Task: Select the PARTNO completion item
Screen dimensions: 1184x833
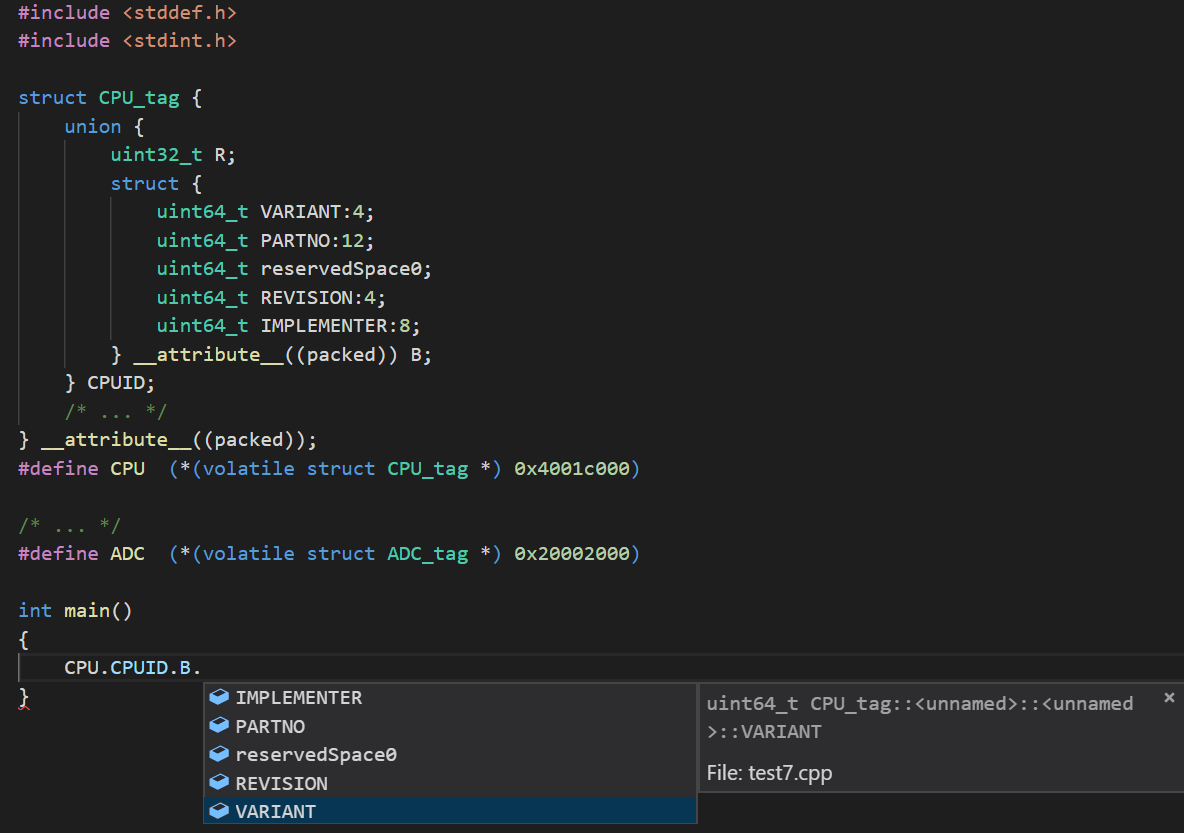Action: (281, 726)
